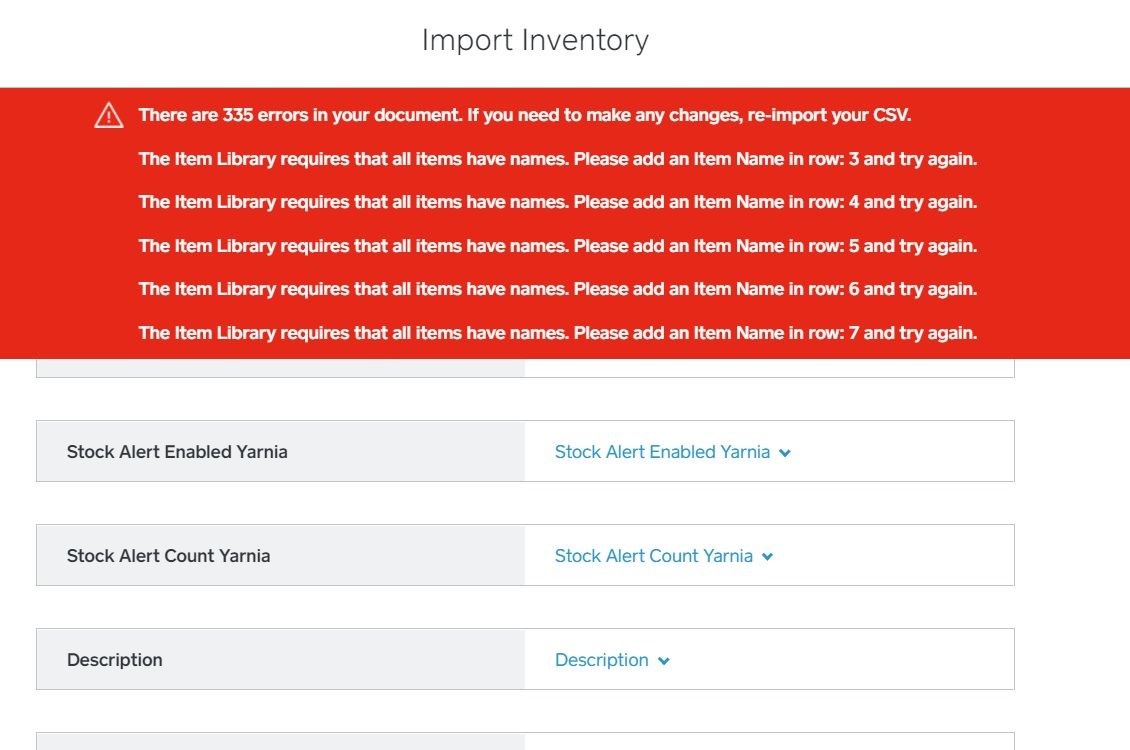This screenshot has height=750, width=1130.
Task: Click the error message for row 6
Action: pos(557,289)
